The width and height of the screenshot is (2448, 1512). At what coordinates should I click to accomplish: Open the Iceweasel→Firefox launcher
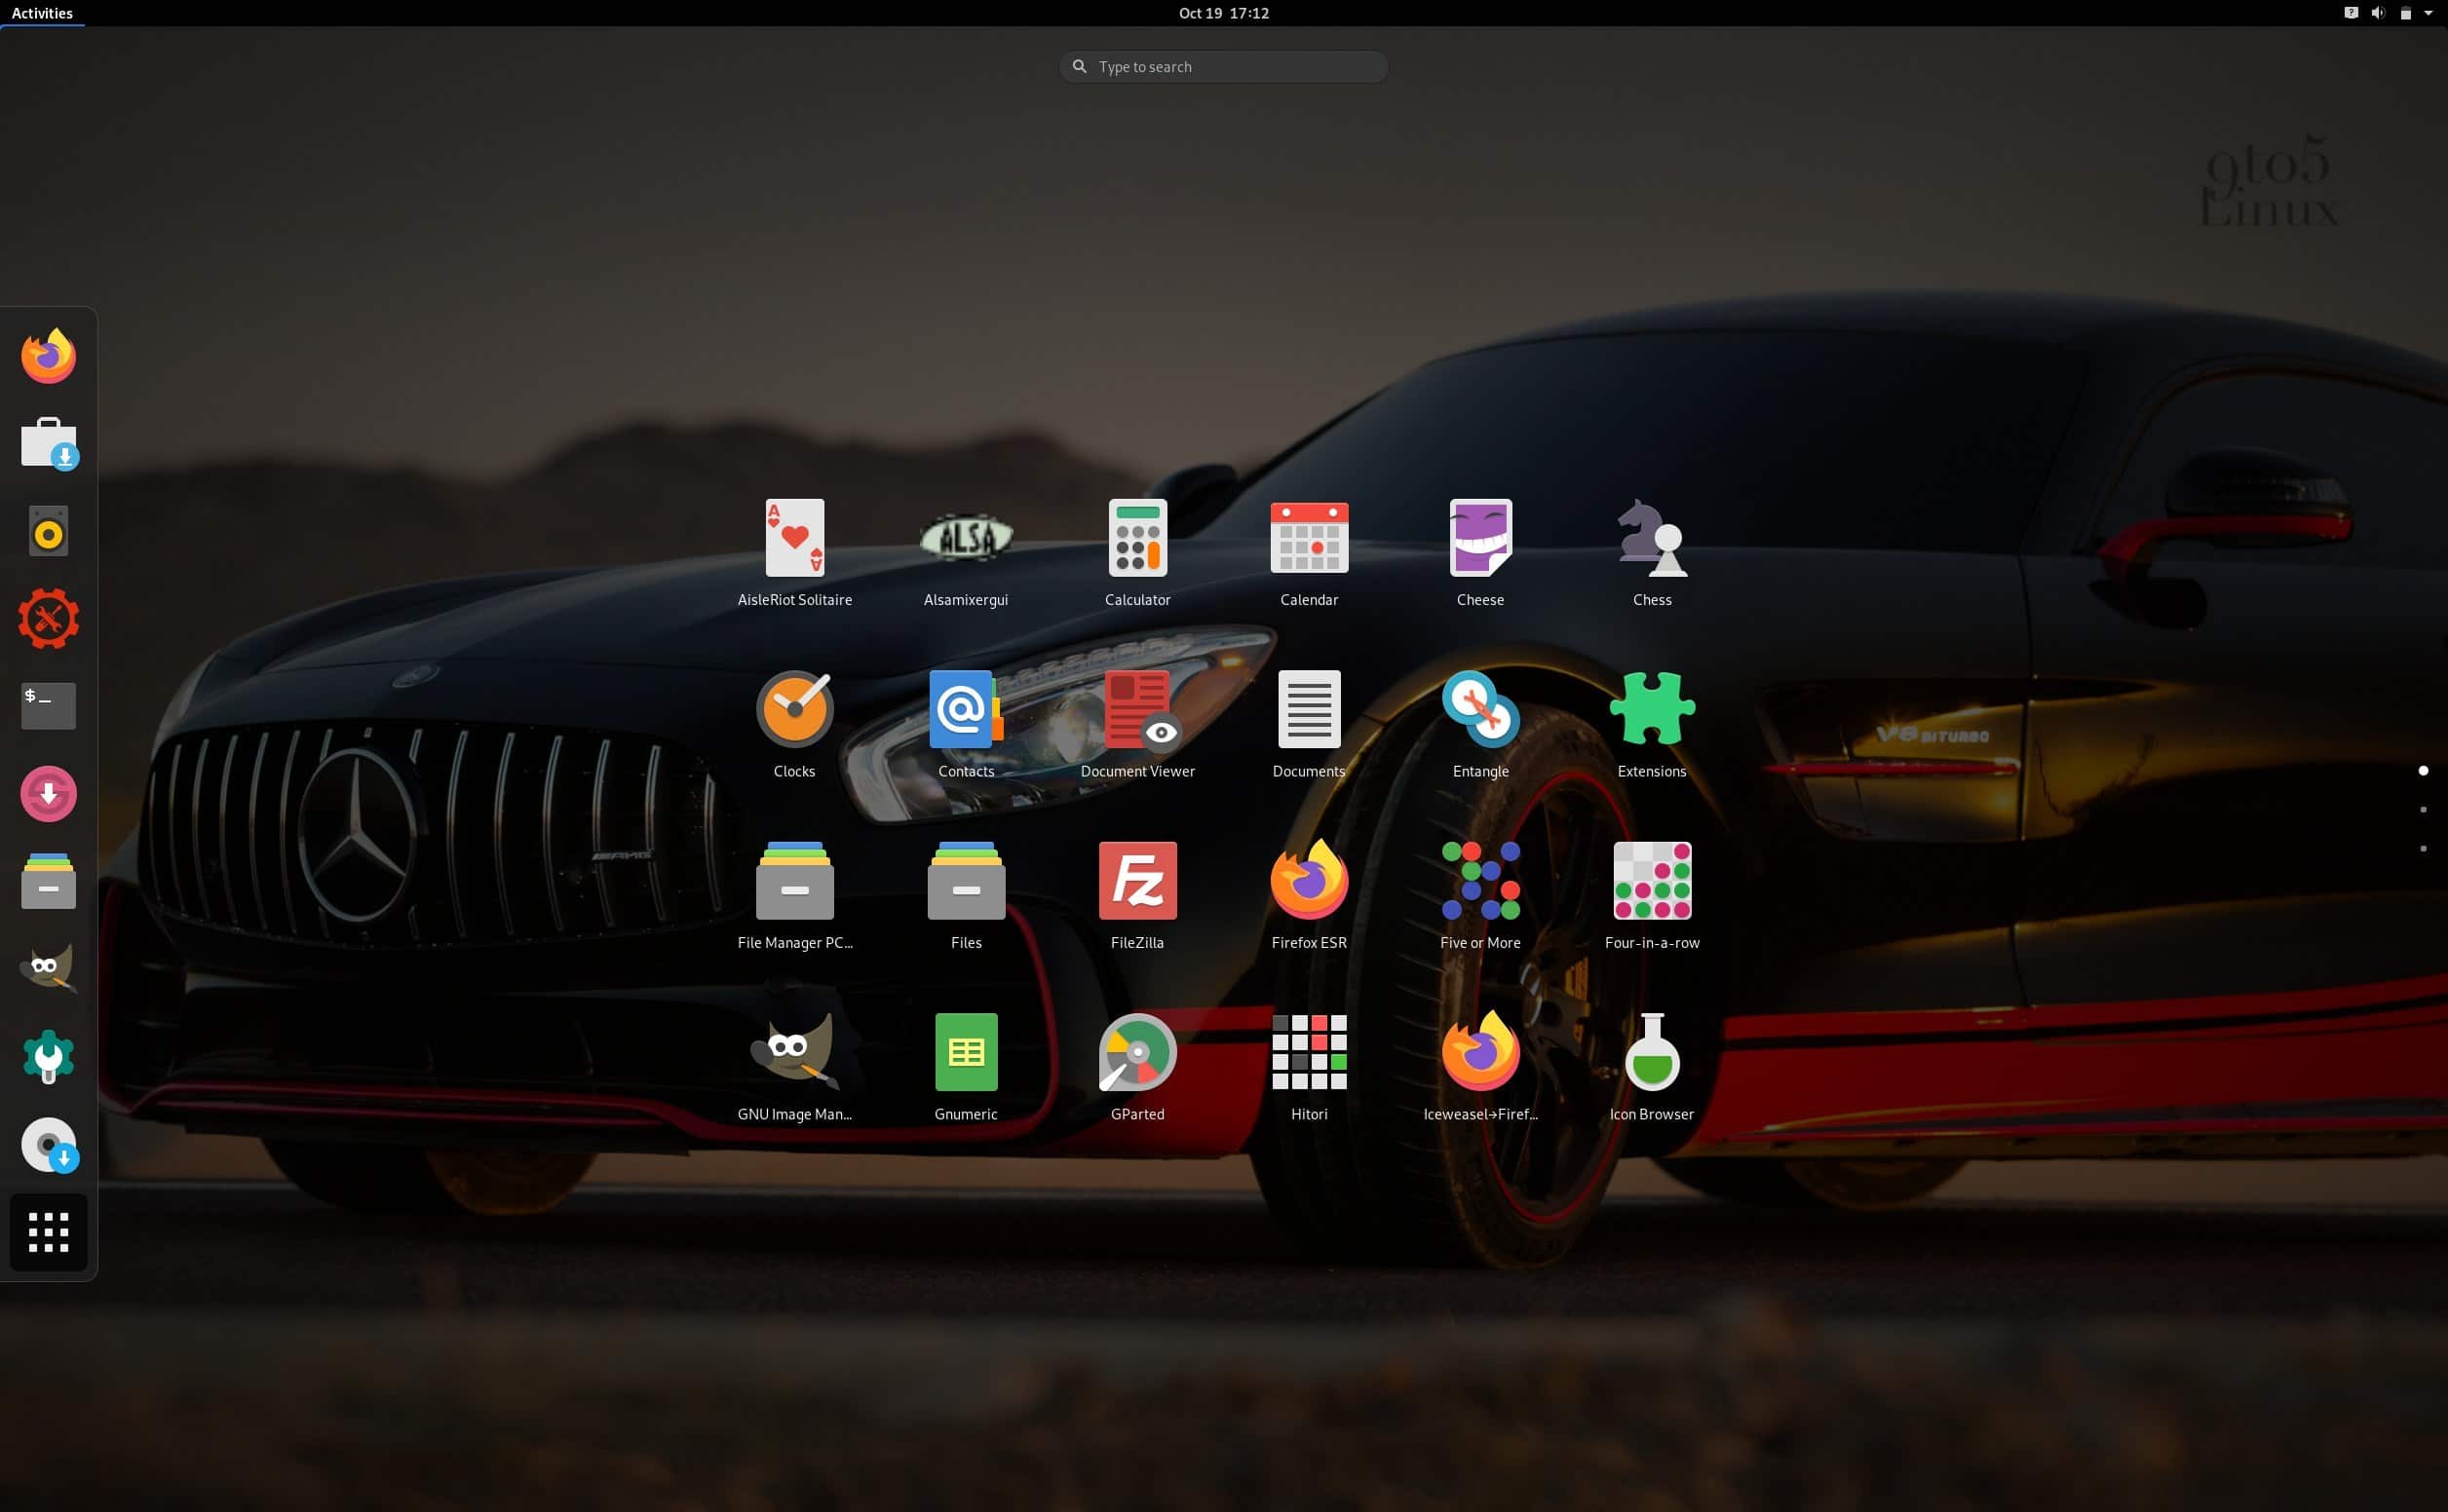[1481, 1067]
